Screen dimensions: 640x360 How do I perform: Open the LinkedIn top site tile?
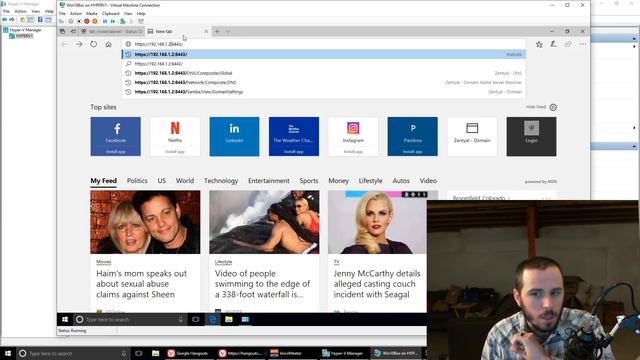point(234,136)
